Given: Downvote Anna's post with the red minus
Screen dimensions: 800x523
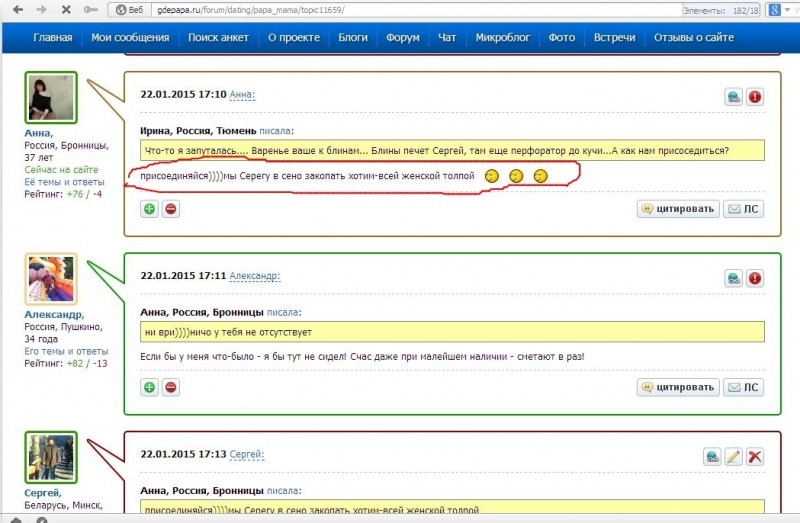Looking at the screenshot, I should 171,209.
